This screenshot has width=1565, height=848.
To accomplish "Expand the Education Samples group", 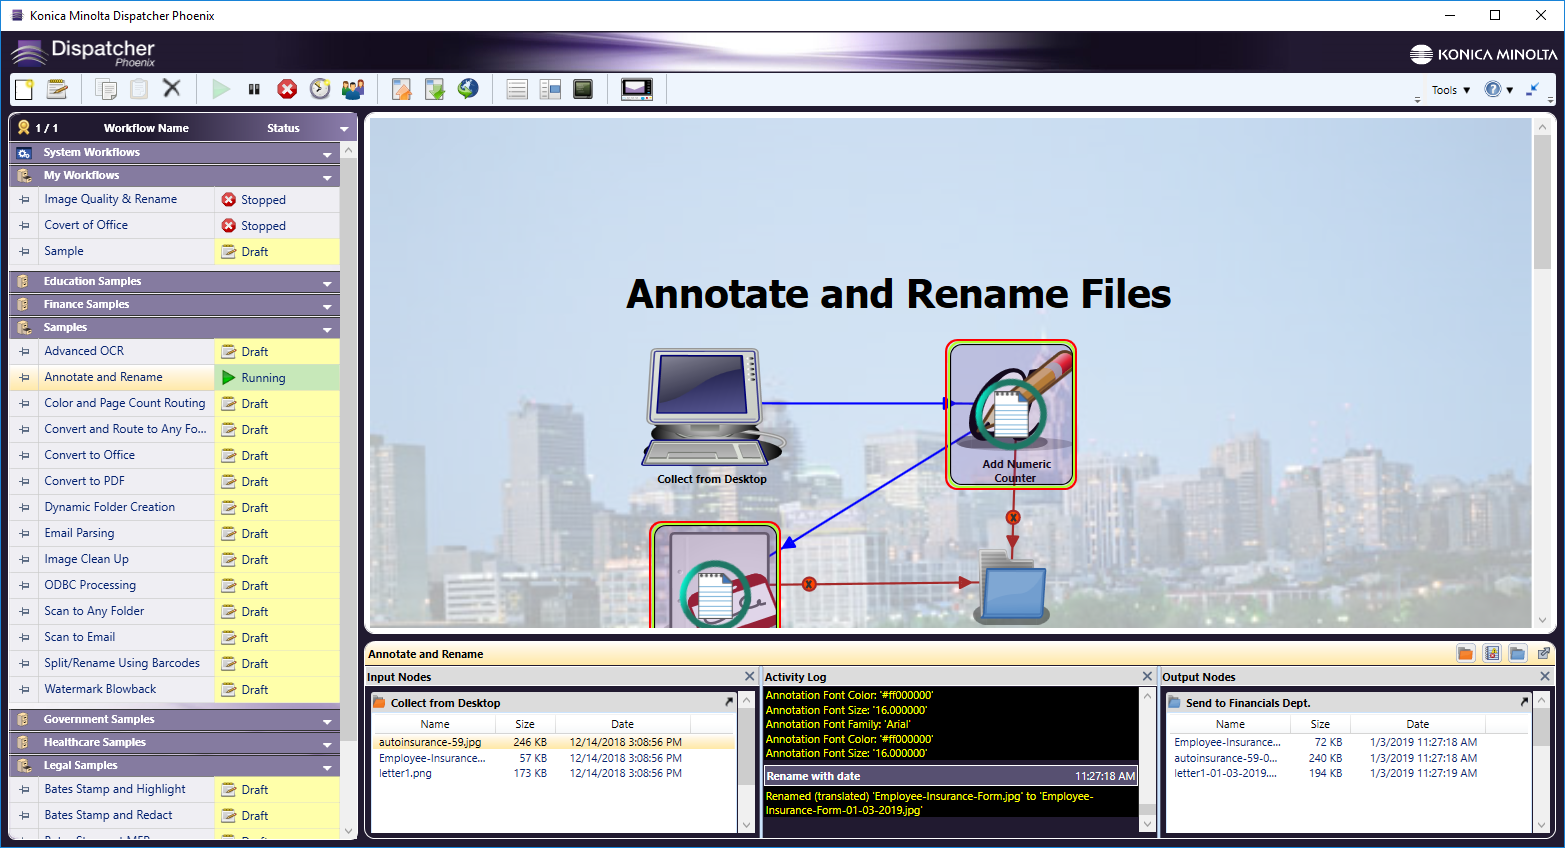I will (327, 282).
